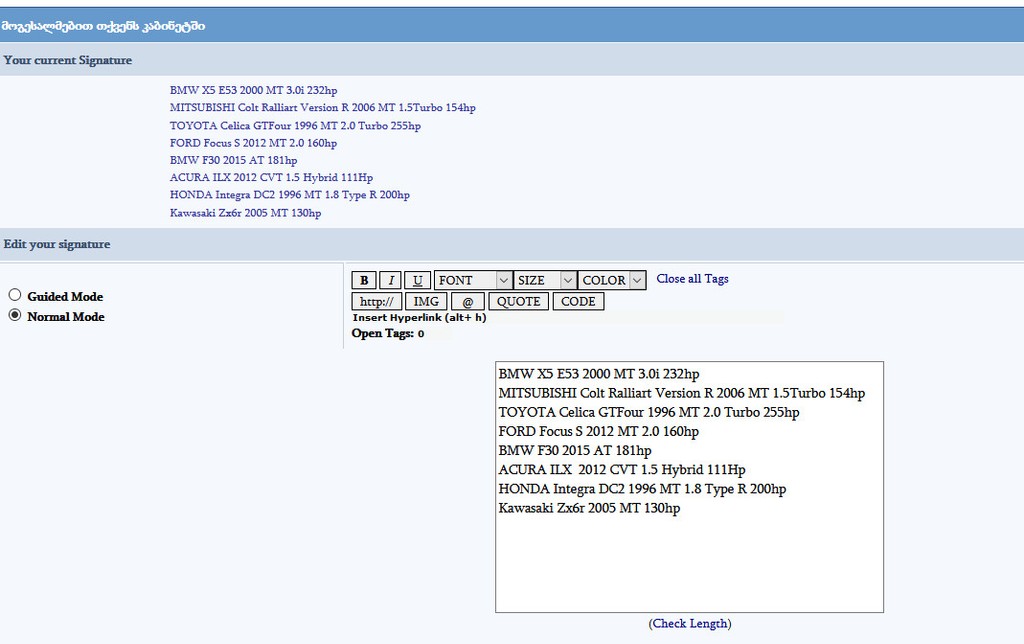Click the Bold B formatting button
This screenshot has height=644, width=1024.
click(x=364, y=280)
